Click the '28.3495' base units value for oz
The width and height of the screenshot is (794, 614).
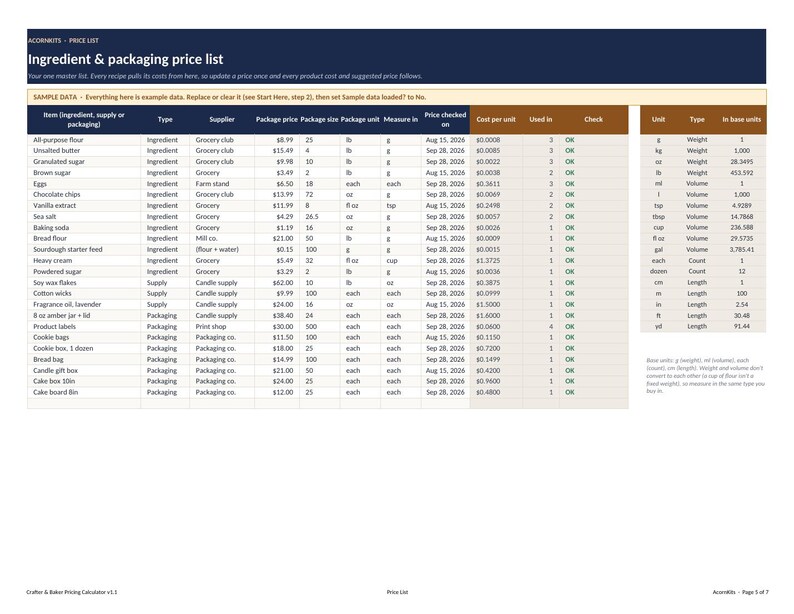(741, 161)
